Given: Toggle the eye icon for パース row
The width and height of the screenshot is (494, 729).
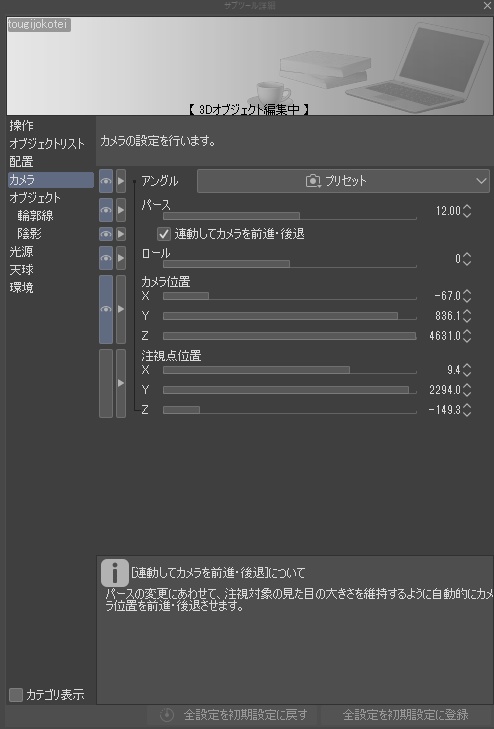Looking at the screenshot, I should [106, 210].
